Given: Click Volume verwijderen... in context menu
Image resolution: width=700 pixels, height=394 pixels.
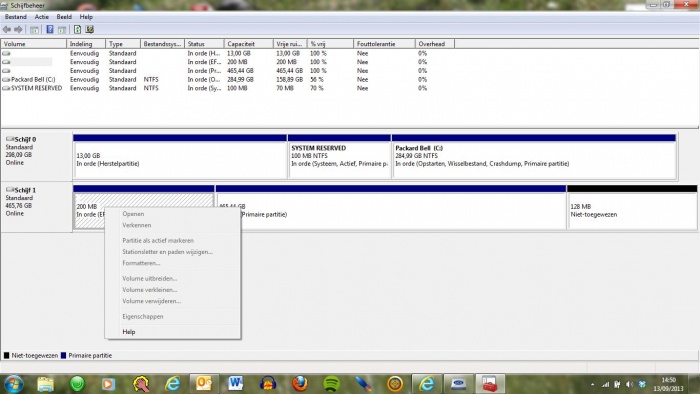Looking at the screenshot, I should coord(151,301).
